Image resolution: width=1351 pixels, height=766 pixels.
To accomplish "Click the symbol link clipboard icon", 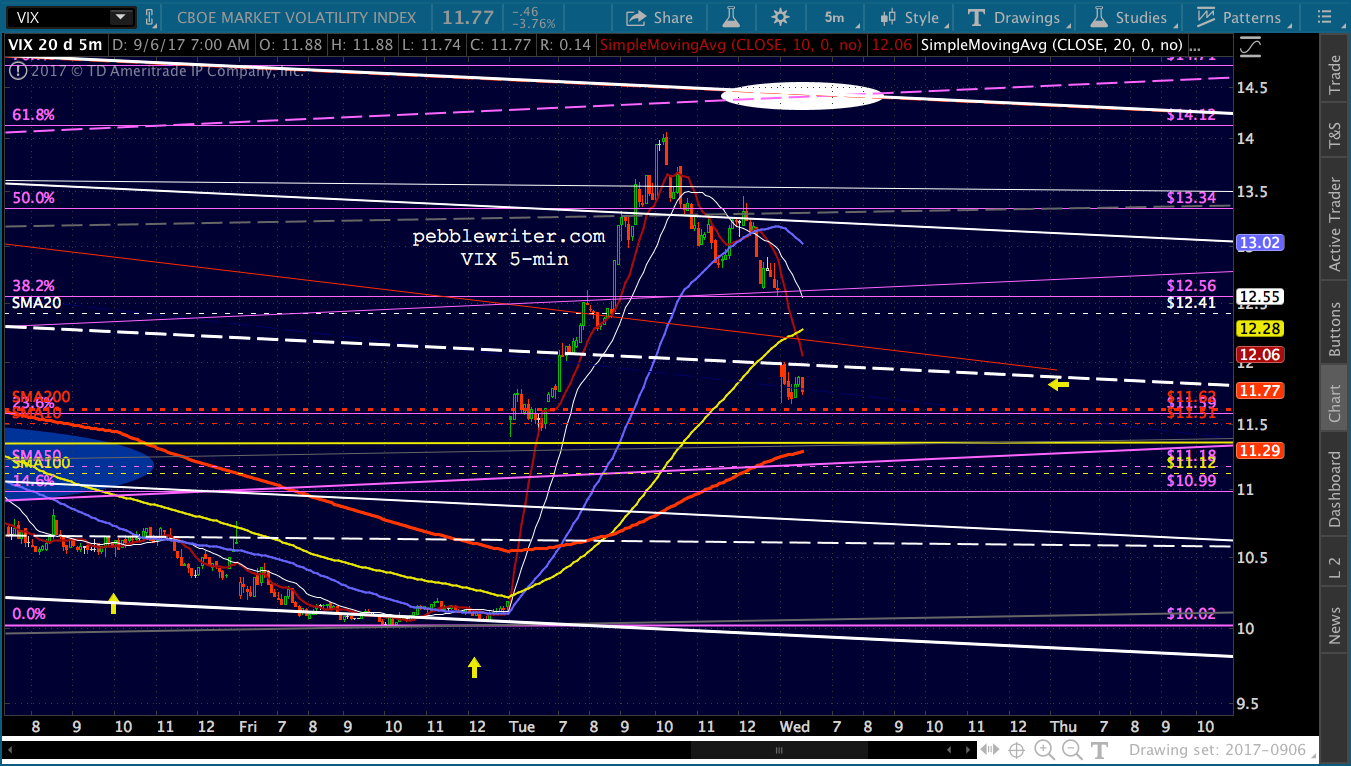I will (x=150, y=17).
